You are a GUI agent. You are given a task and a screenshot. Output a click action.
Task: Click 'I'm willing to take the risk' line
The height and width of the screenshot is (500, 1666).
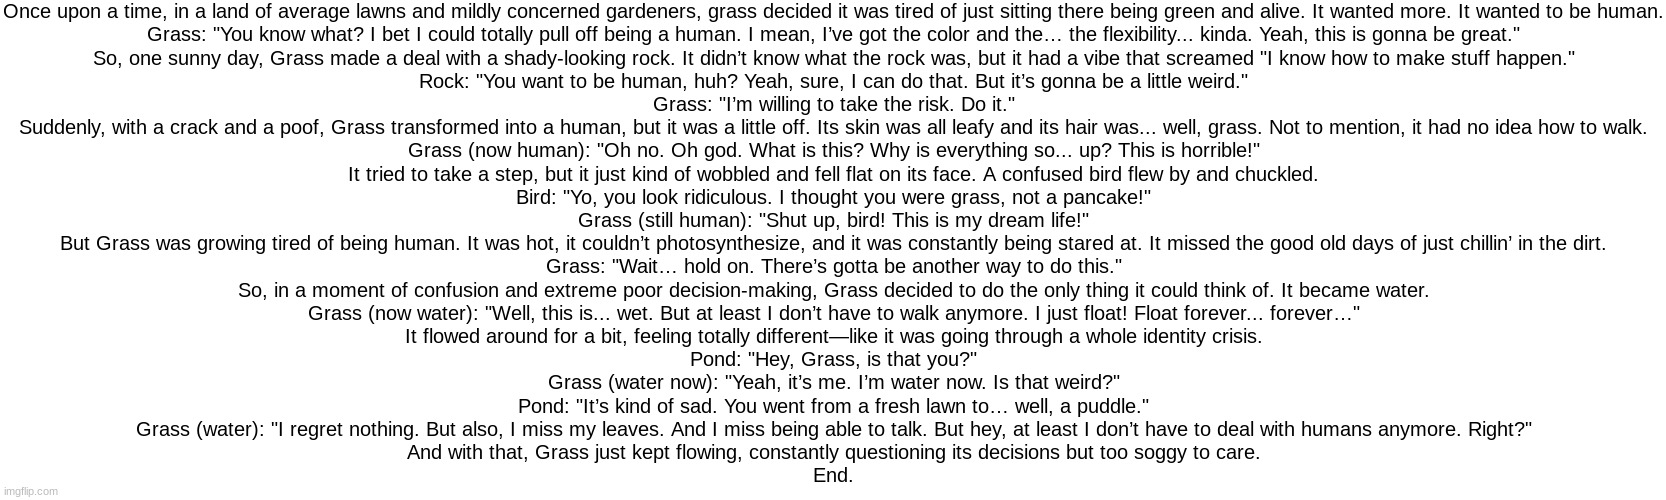tap(833, 105)
